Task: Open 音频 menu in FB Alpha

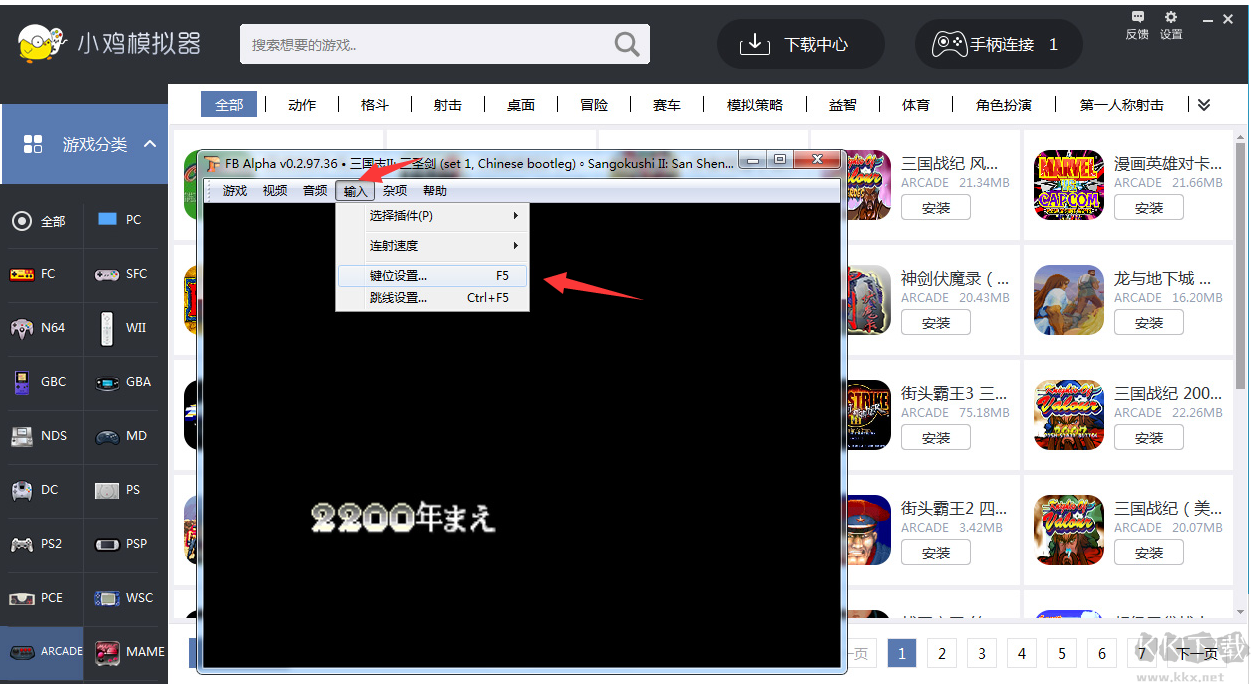Action: [x=315, y=190]
